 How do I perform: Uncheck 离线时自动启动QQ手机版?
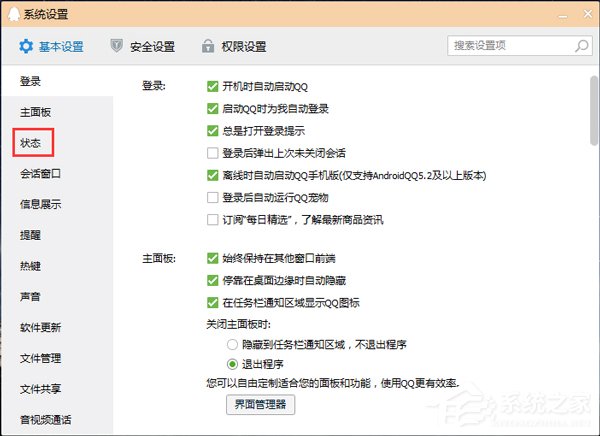(x=212, y=175)
